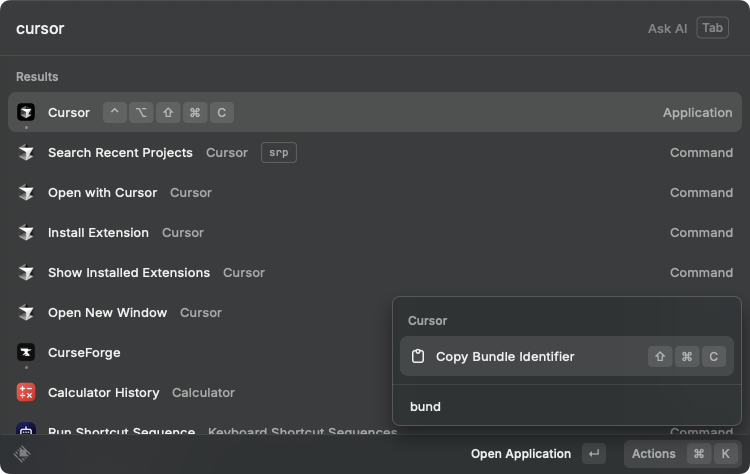Click the Cursor title in actions panel
This screenshot has width=750, height=474.
[427, 320]
